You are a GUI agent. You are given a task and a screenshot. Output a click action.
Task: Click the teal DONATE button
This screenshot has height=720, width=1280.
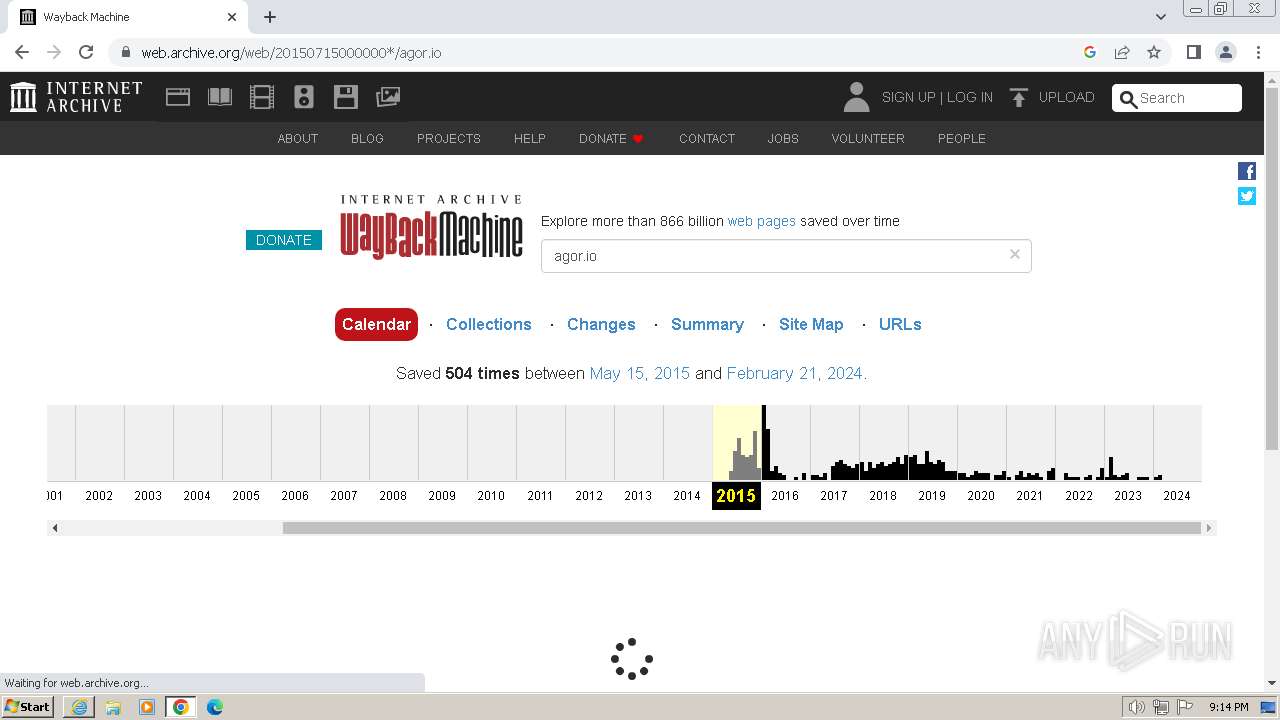pyautogui.click(x=284, y=240)
